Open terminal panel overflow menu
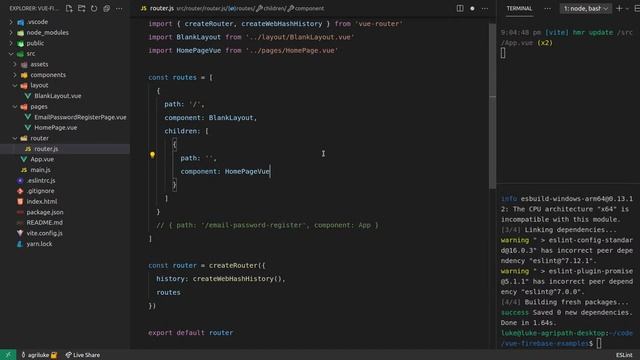640x360 pixels. point(547,8)
